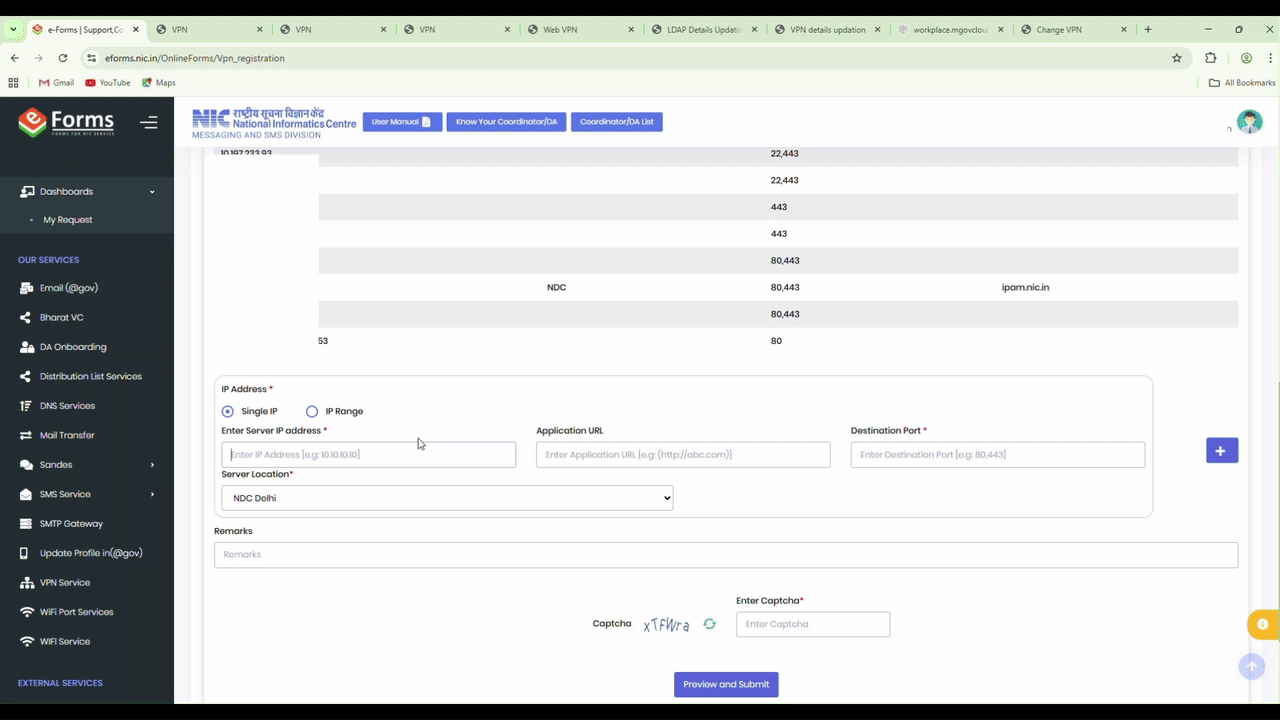
Task: Open the DNS Services section icon
Action: click(x=26, y=405)
